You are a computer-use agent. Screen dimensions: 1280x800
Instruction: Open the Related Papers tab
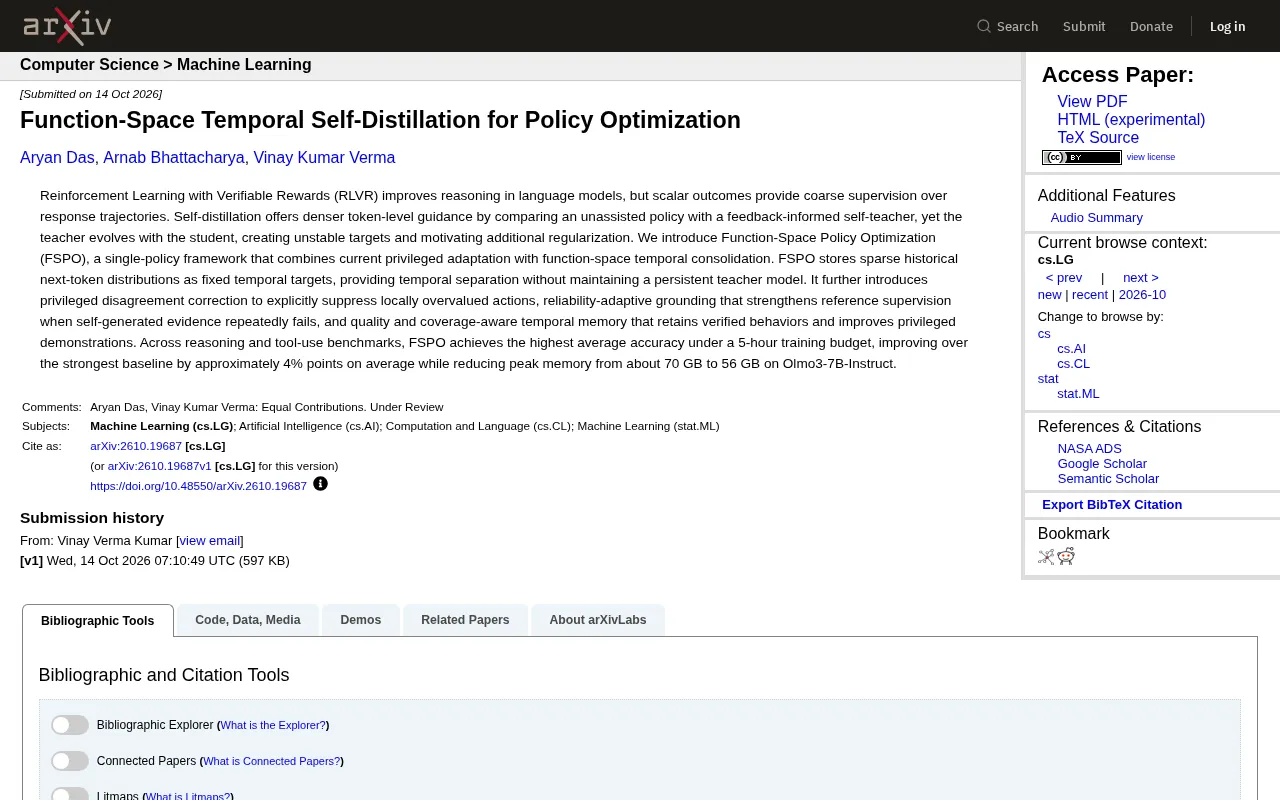coord(465,620)
